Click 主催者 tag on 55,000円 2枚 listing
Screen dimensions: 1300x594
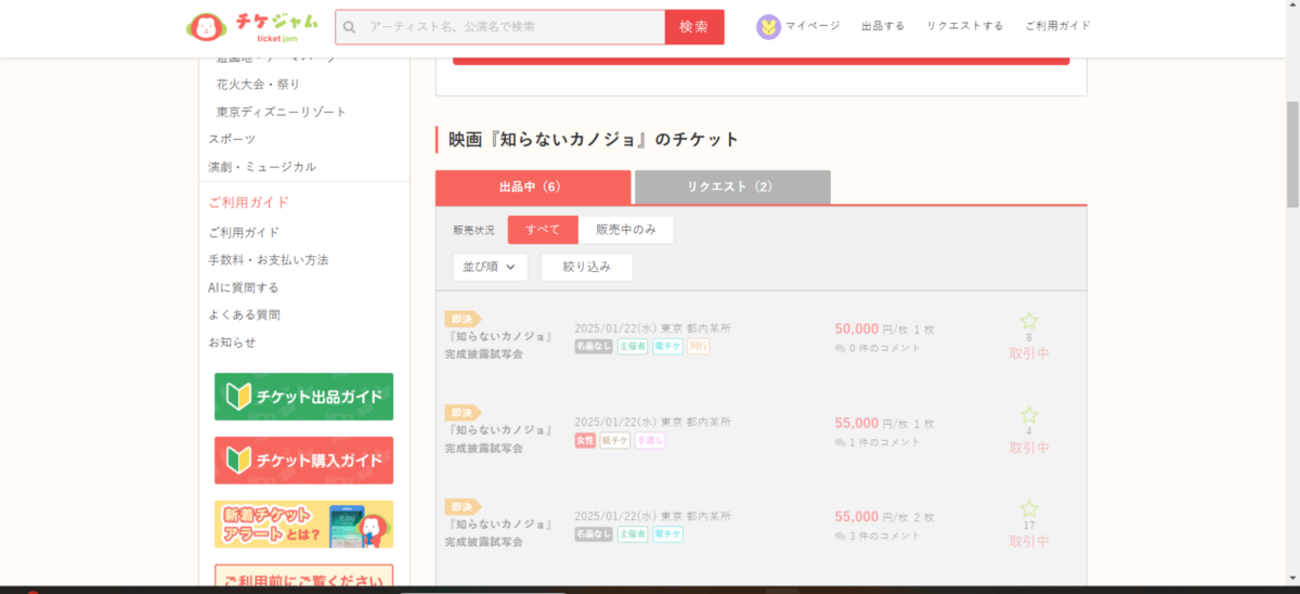(x=632, y=534)
